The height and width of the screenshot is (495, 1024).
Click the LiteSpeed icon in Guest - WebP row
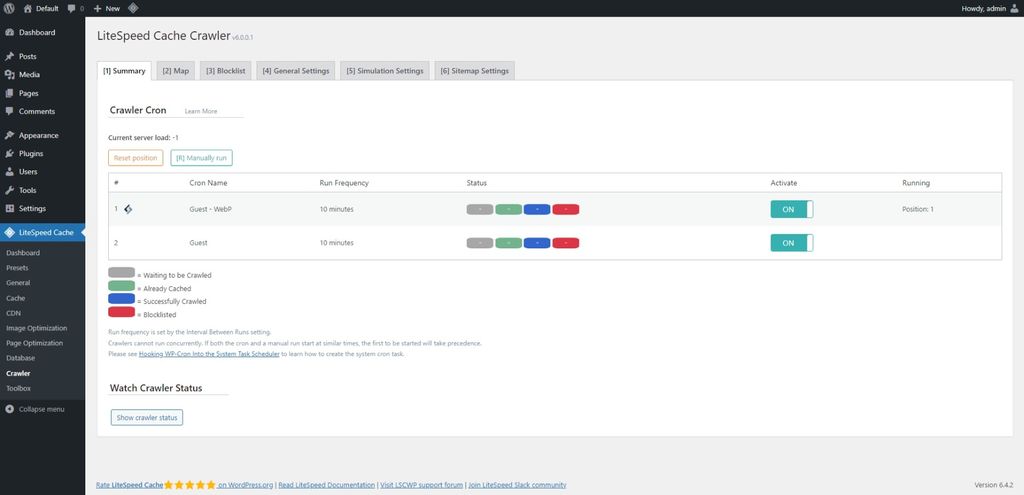128,209
